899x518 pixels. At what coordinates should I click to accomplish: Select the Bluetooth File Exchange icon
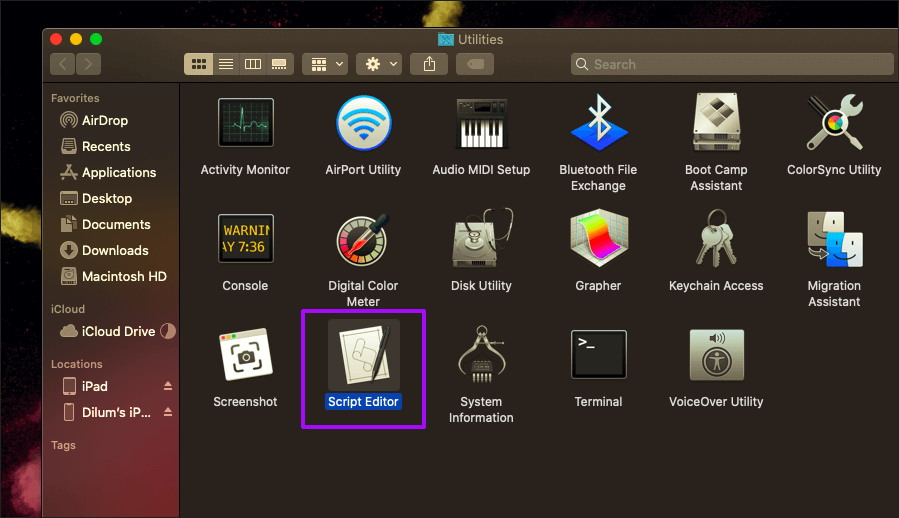click(x=599, y=123)
